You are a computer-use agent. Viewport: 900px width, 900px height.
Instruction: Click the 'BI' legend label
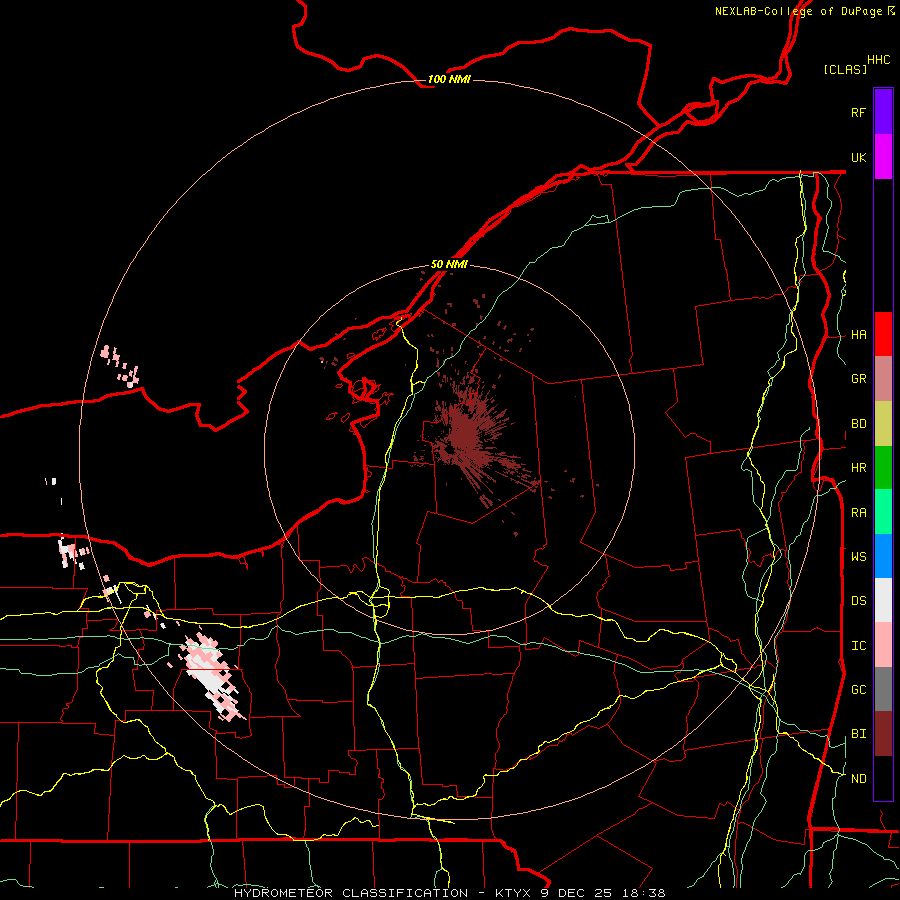pyautogui.click(x=859, y=734)
